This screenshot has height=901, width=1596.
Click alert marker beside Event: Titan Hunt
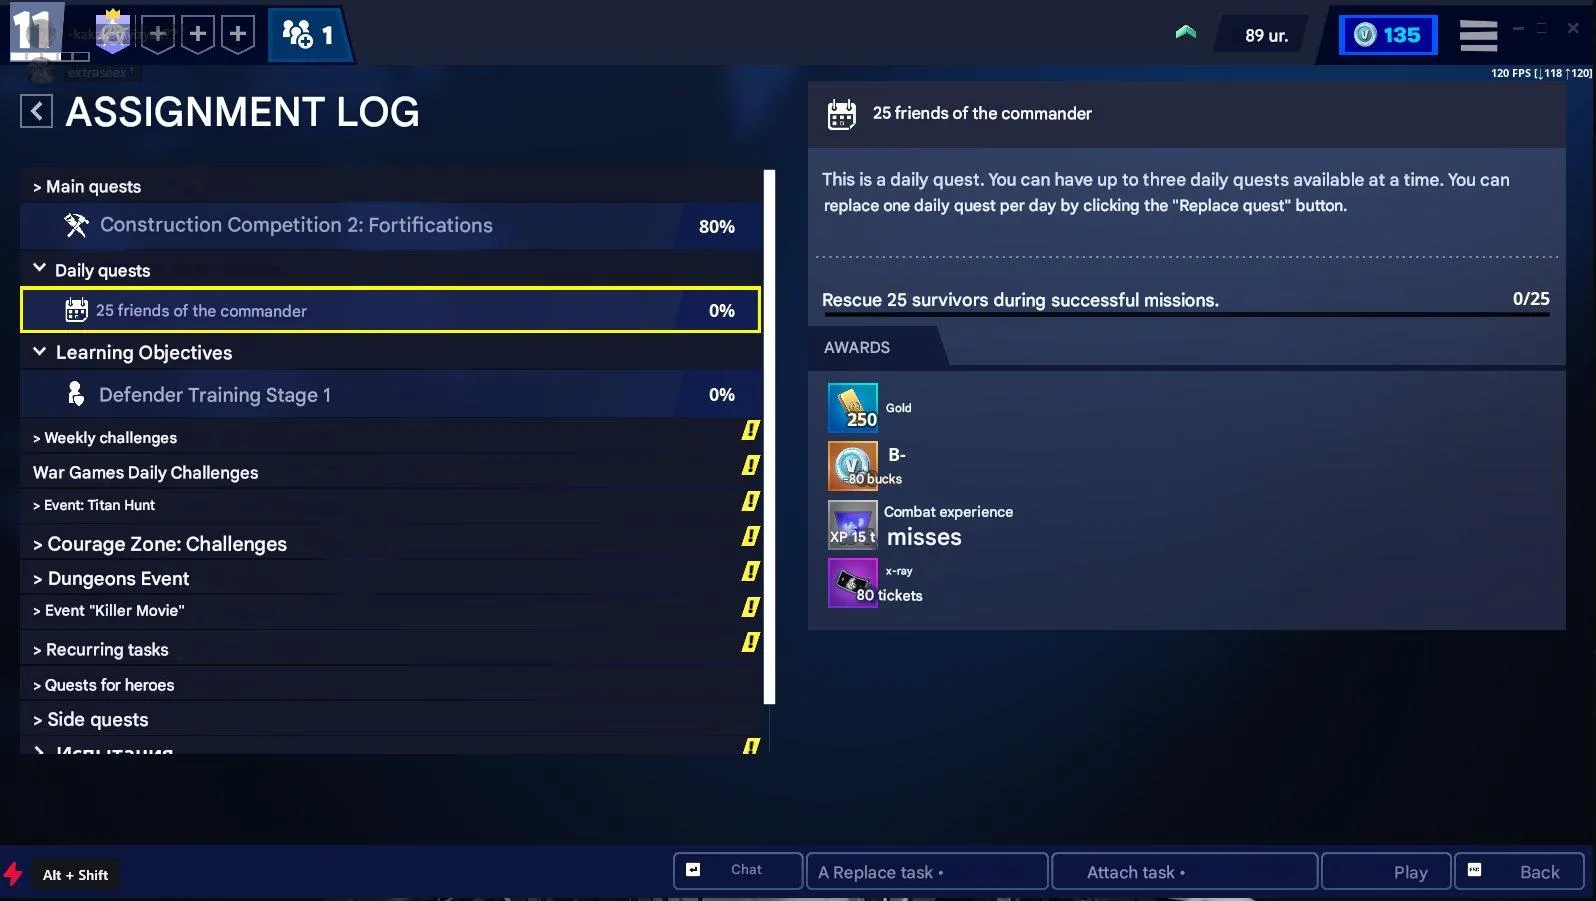pos(750,501)
